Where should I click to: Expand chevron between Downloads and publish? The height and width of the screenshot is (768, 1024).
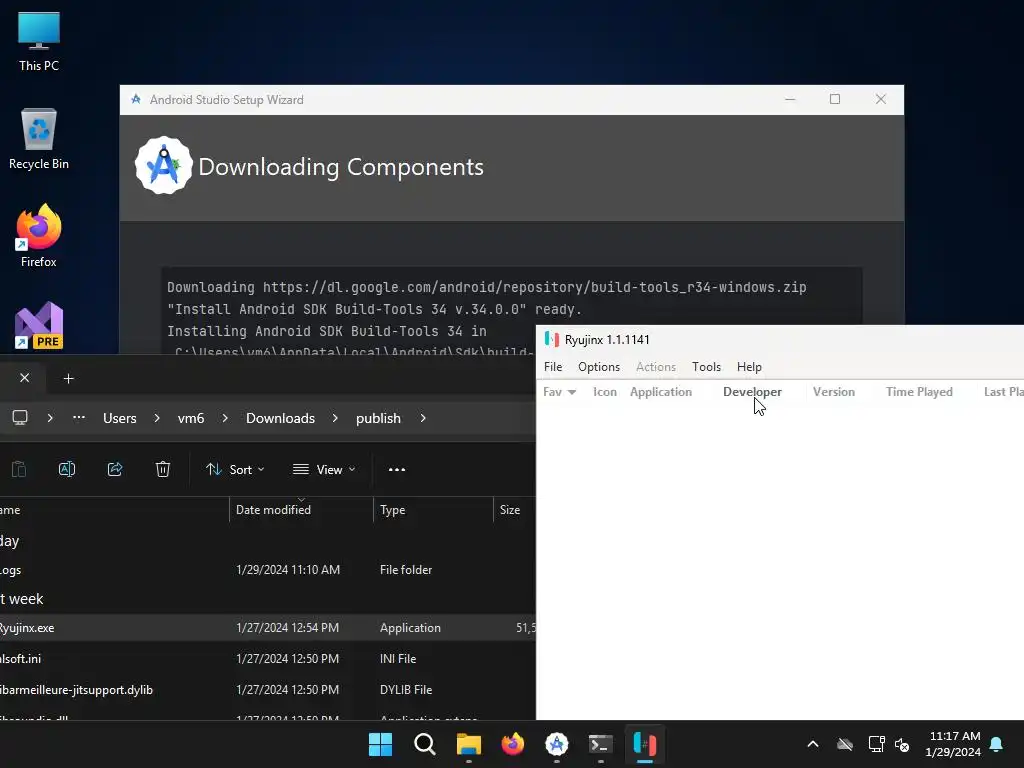pyautogui.click(x=335, y=418)
